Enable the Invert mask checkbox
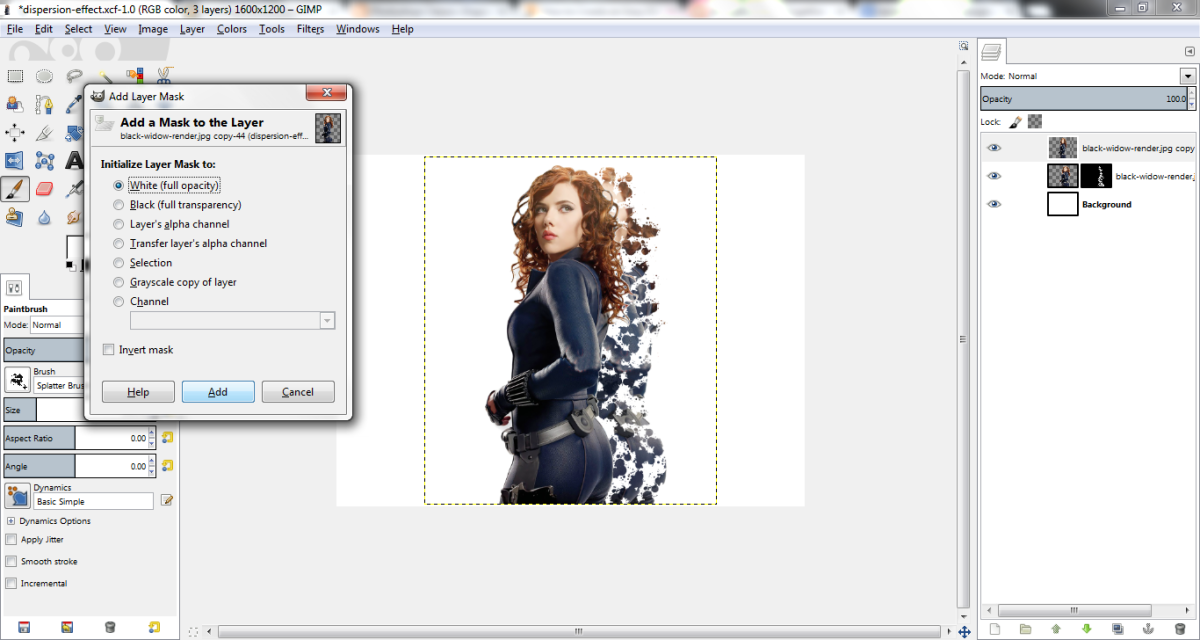Image resolution: width=1200 pixels, height=640 pixels. [x=108, y=349]
